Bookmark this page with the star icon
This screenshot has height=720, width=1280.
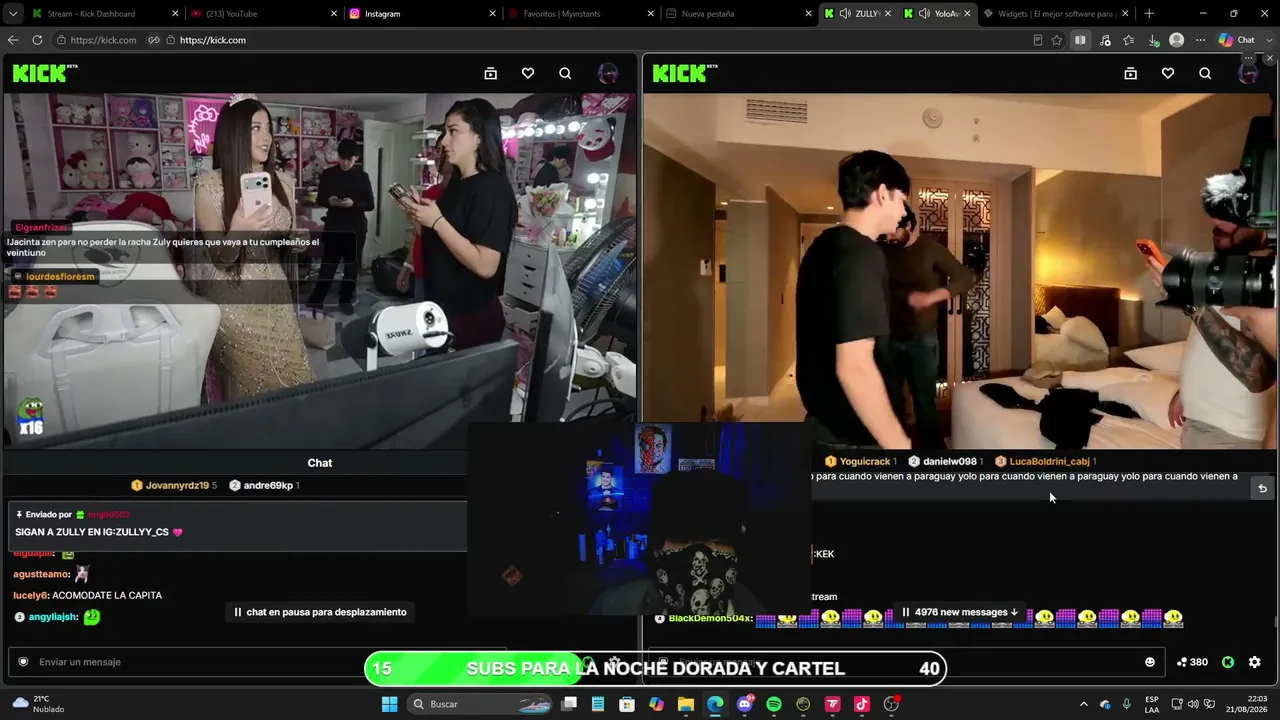1057,40
